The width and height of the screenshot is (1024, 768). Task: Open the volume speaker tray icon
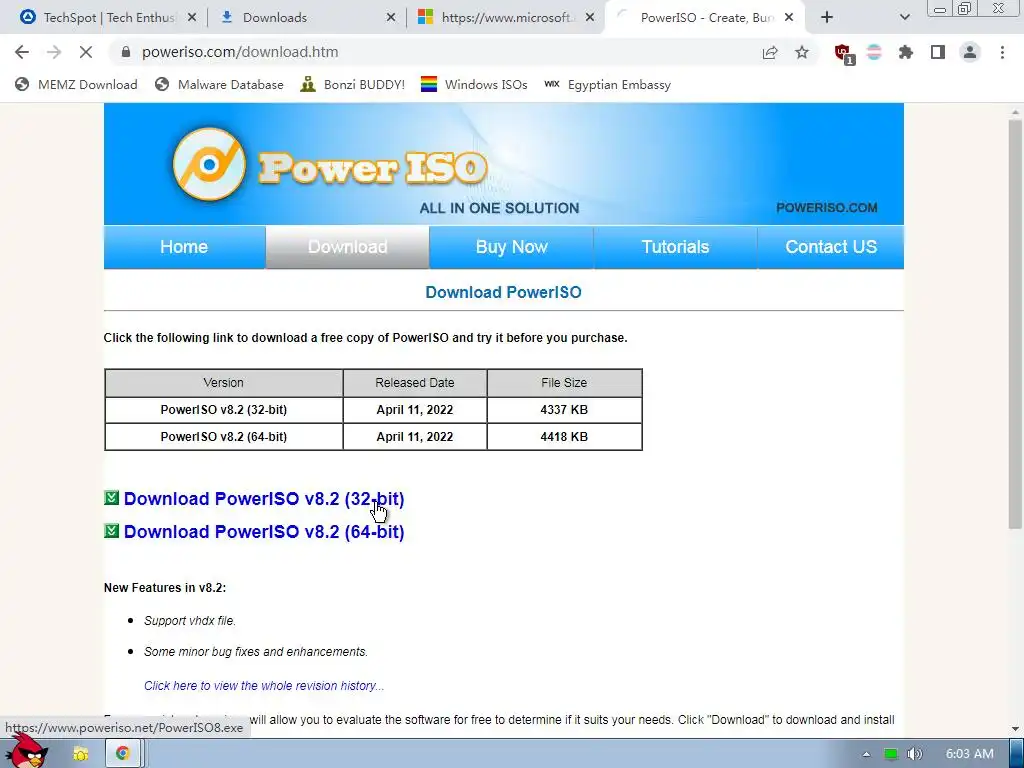tap(915, 754)
